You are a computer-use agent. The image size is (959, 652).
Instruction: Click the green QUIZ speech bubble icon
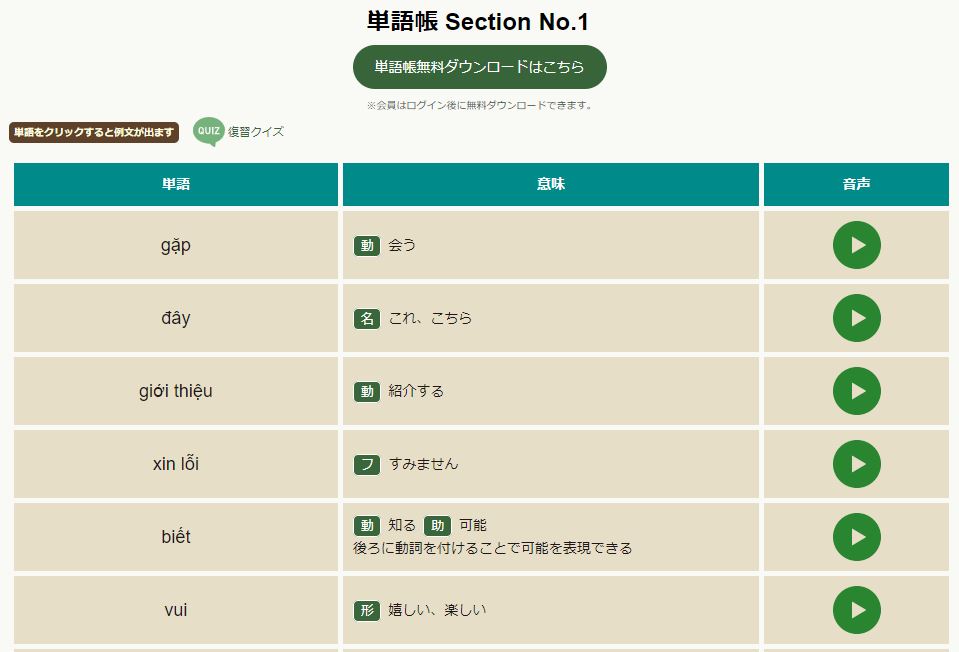pyautogui.click(x=208, y=131)
